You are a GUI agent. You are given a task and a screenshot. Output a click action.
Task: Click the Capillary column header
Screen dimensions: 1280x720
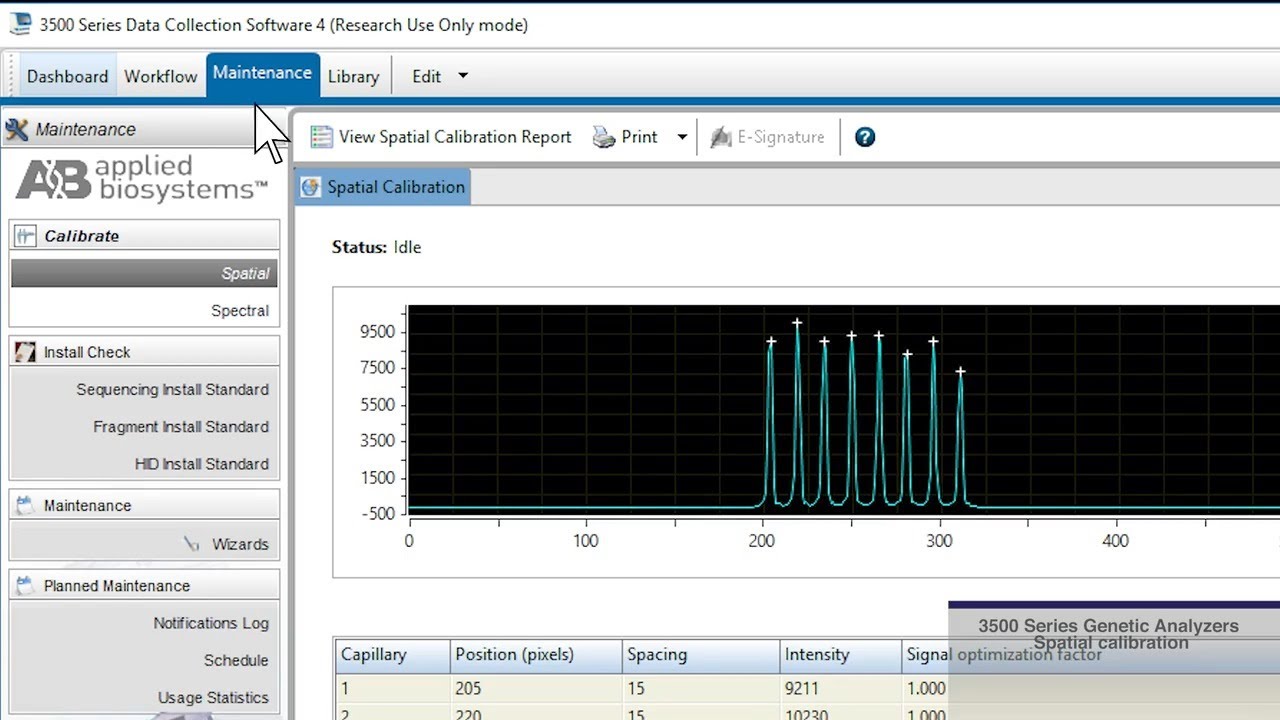(392, 655)
